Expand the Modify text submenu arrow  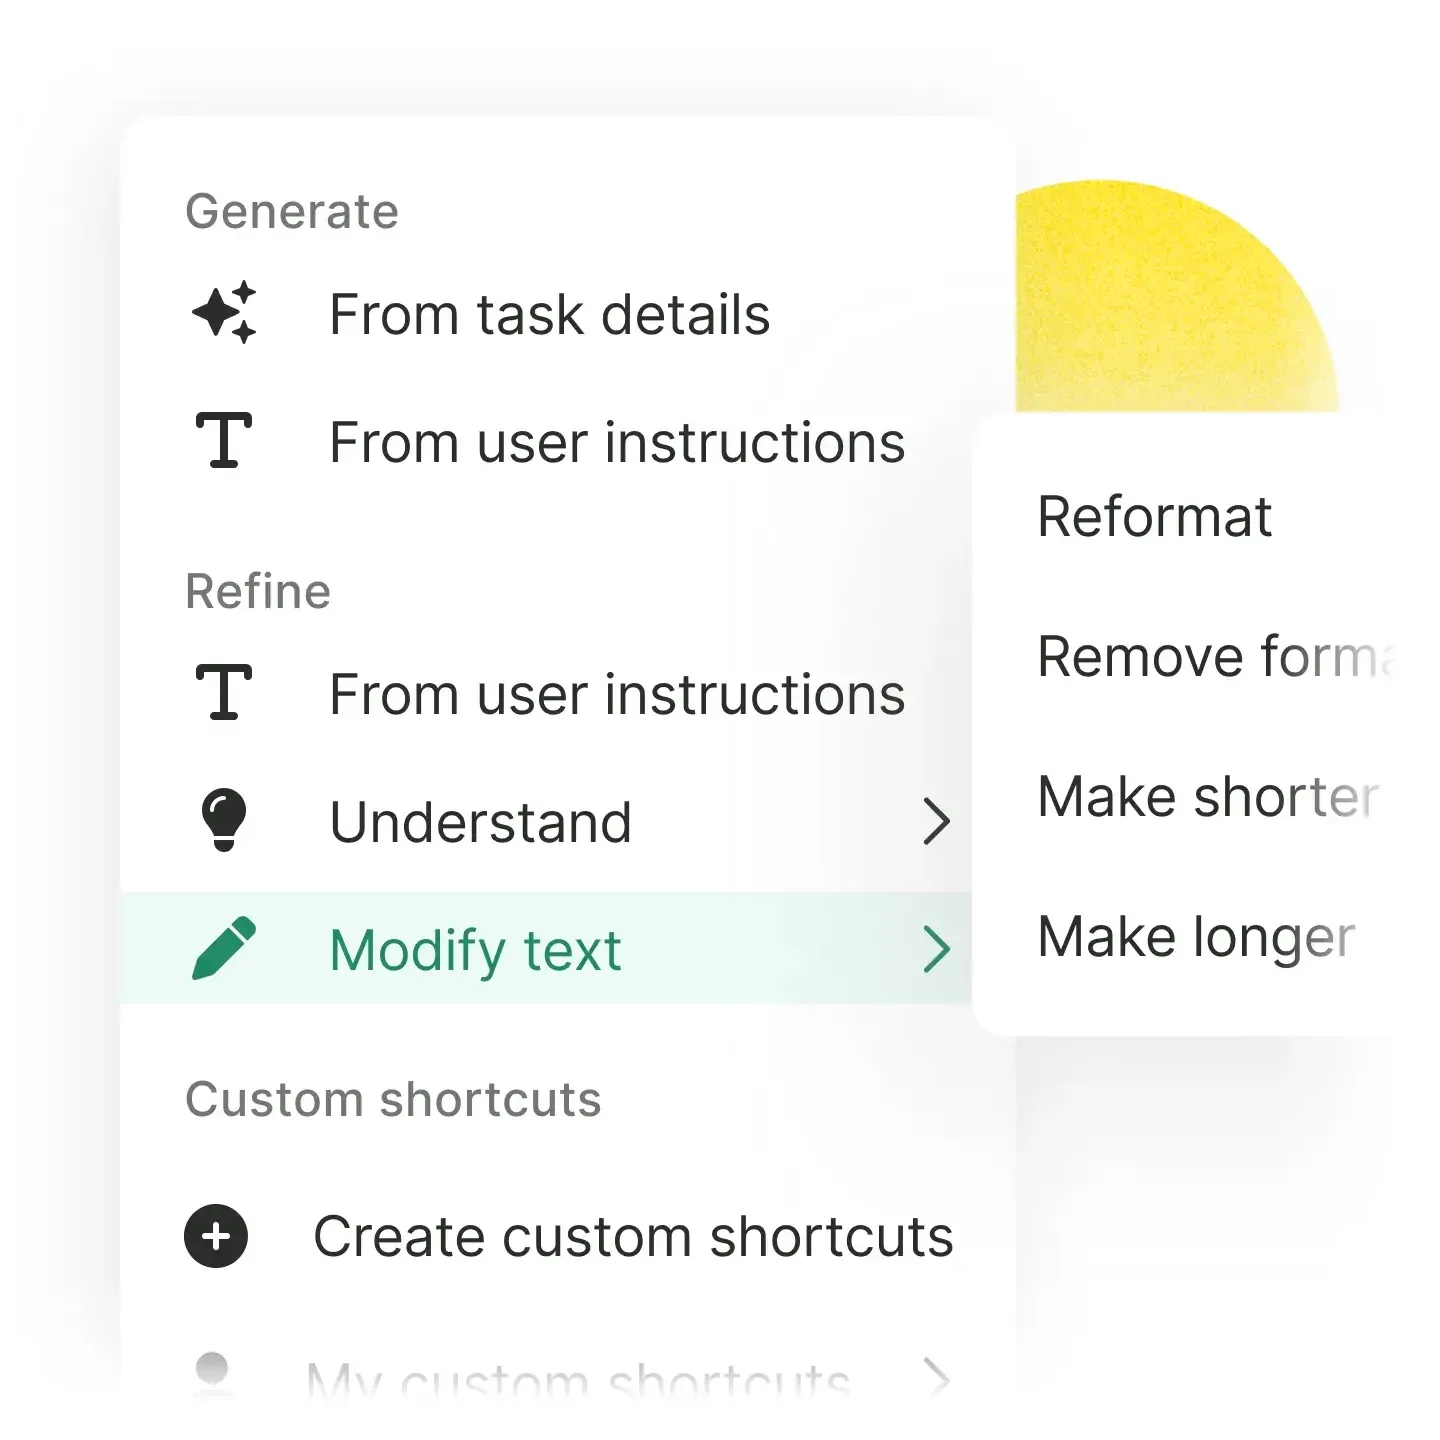(936, 949)
